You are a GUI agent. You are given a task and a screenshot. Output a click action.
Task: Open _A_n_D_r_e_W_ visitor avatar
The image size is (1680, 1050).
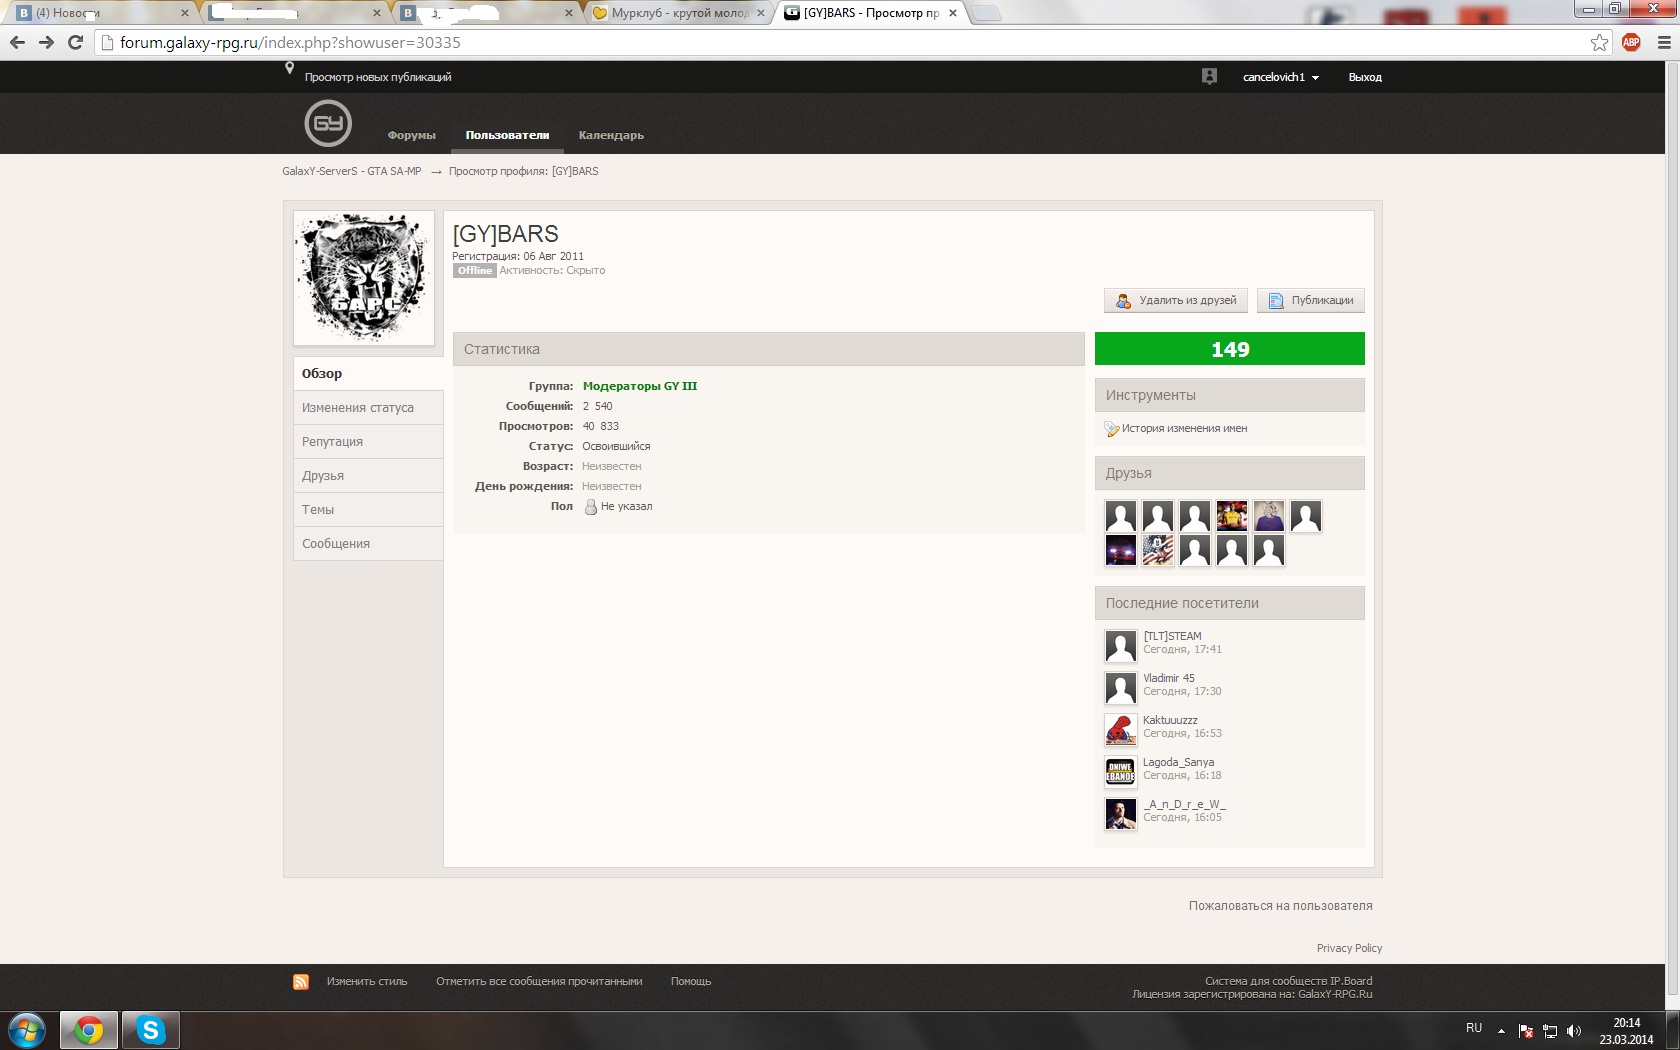click(1120, 814)
